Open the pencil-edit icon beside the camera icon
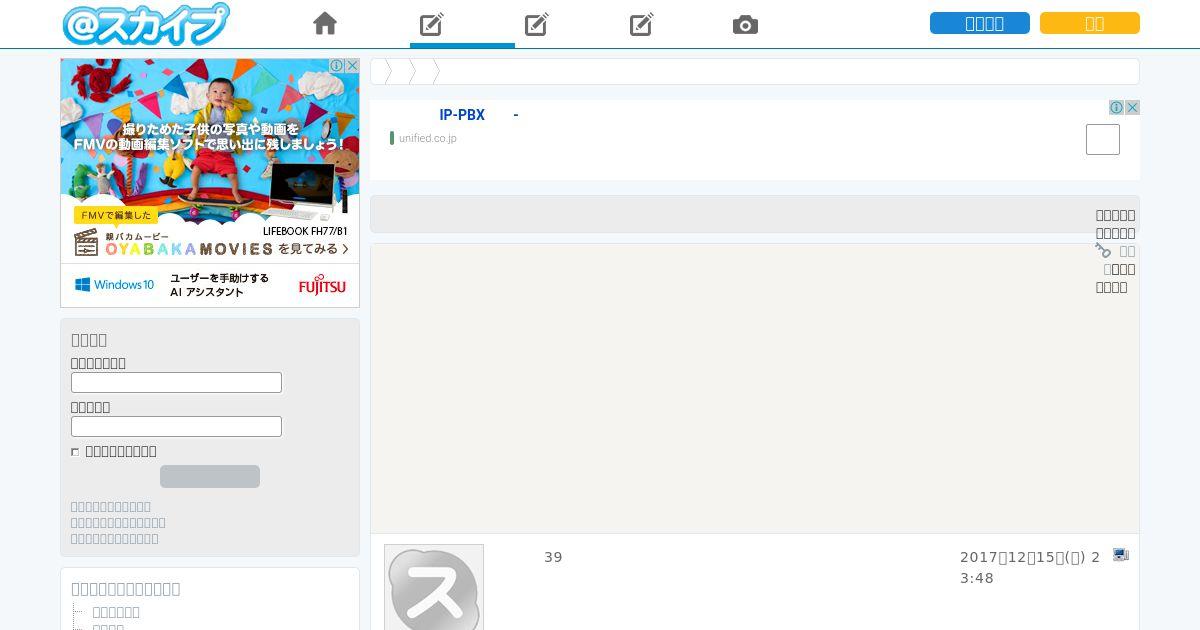Viewport: 1200px width, 630px height. (x=642, y=24)
